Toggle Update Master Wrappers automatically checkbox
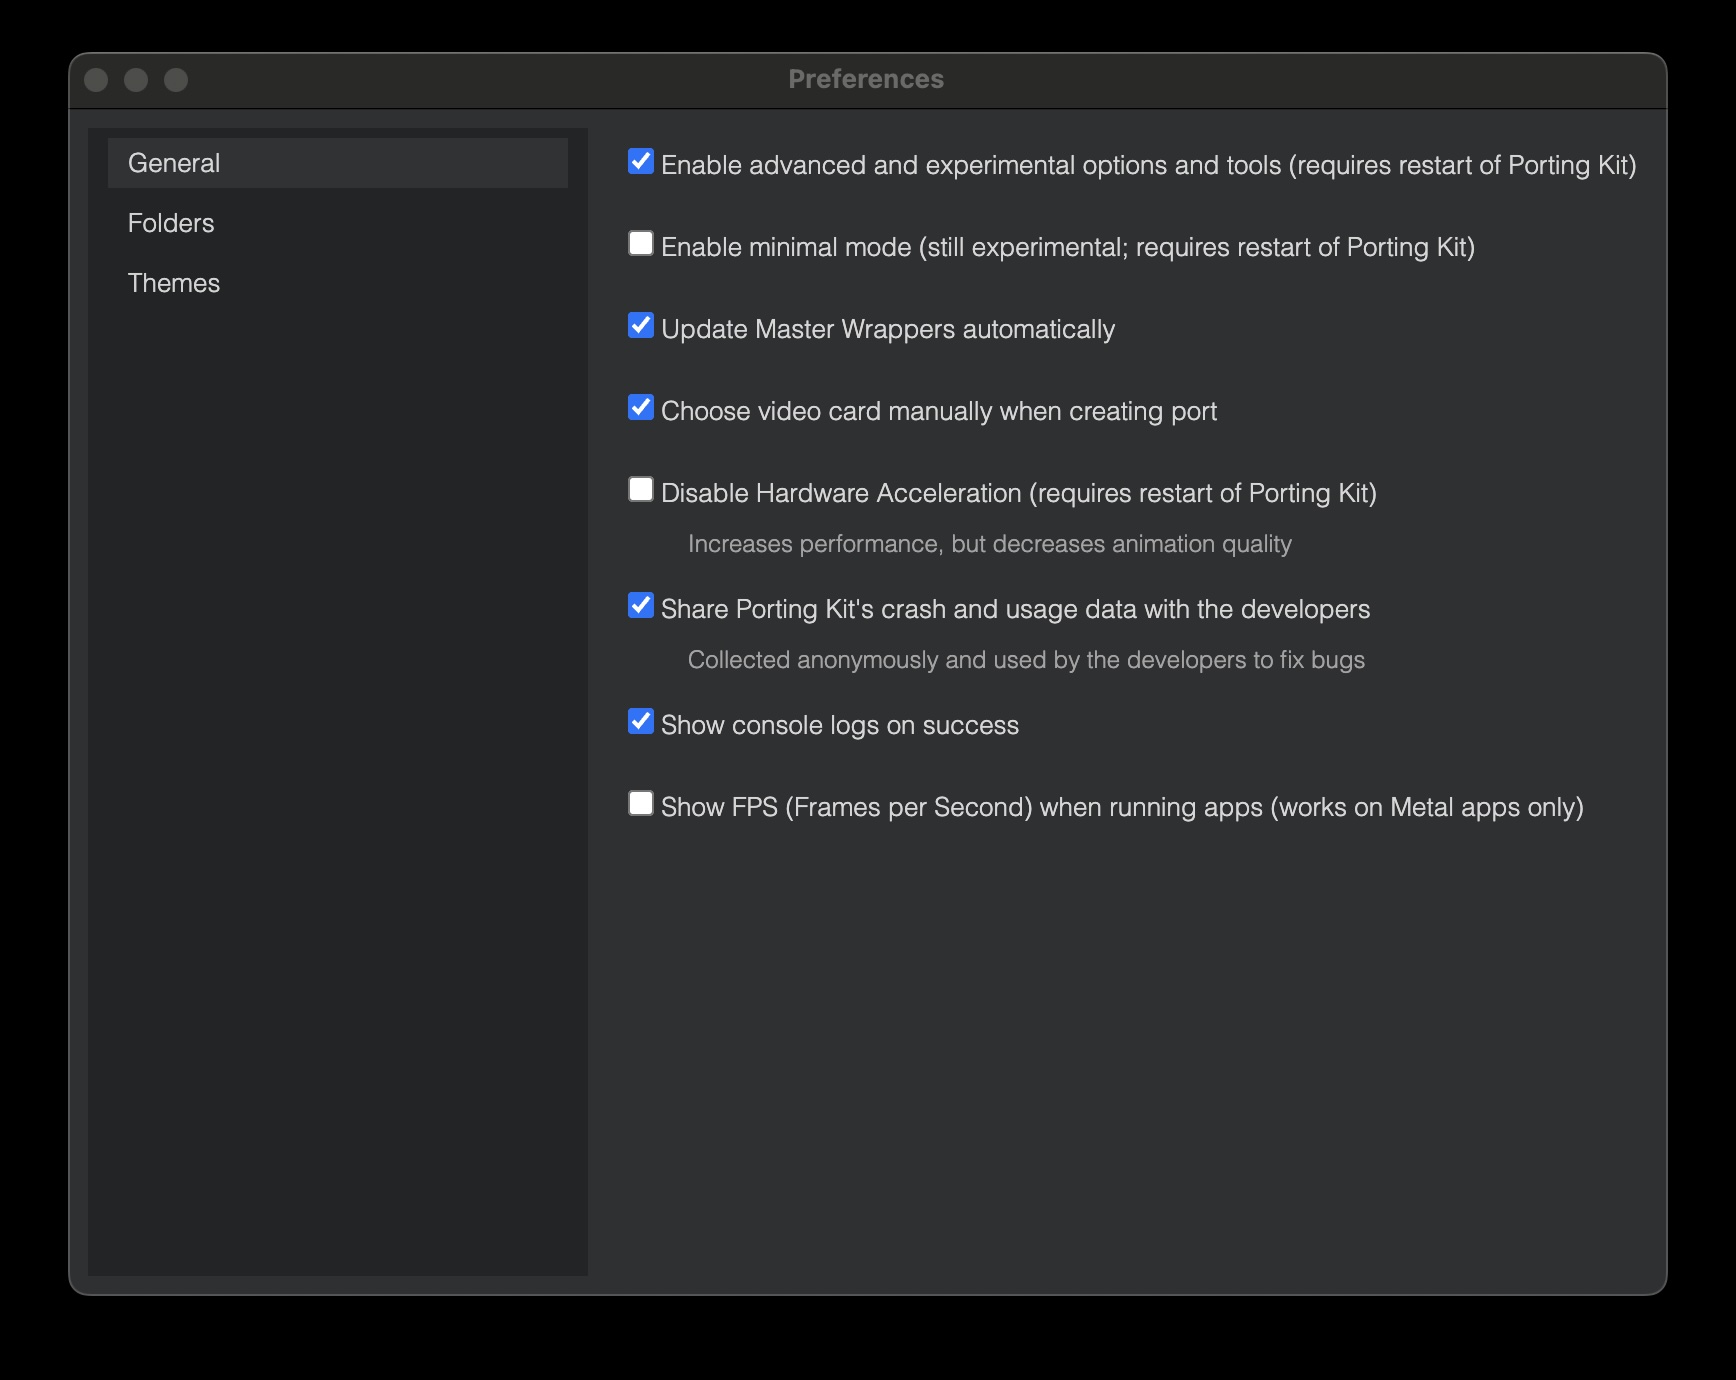Screen dimensions: 1736x1380 (641, 326)
